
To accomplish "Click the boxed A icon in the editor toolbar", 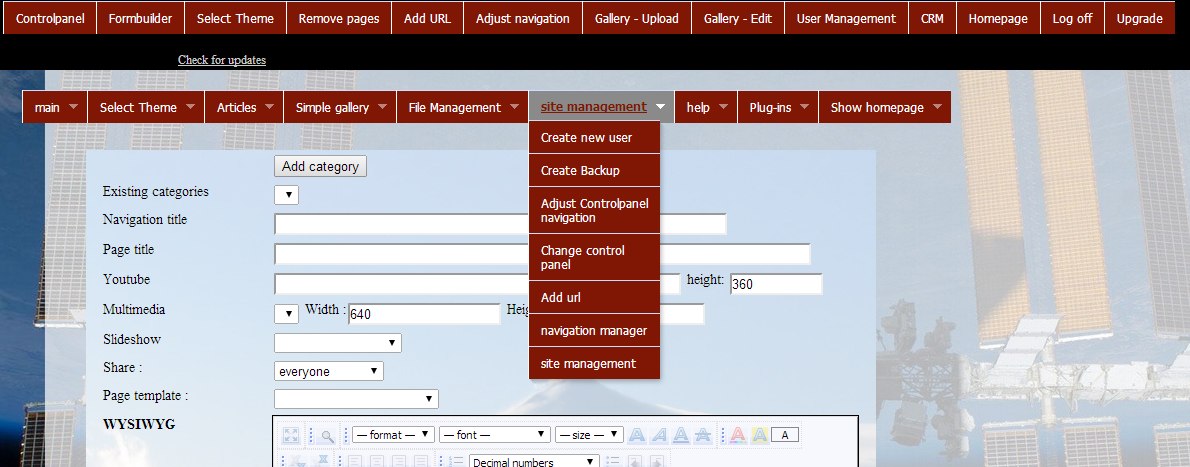I will (785, 435).
